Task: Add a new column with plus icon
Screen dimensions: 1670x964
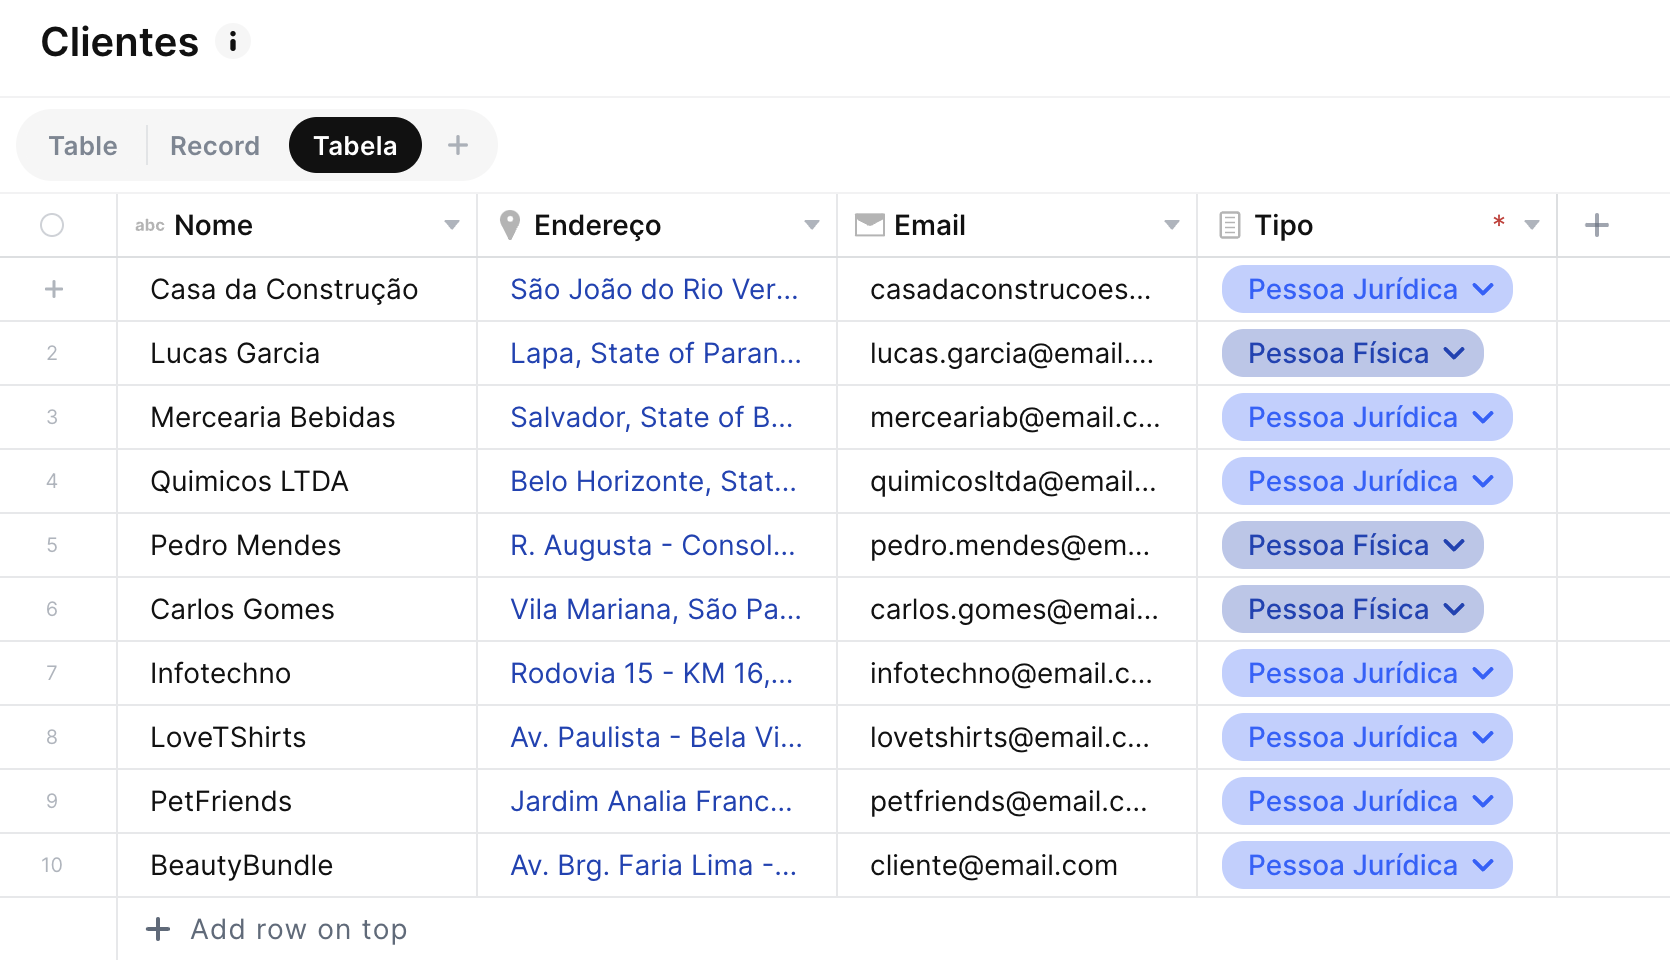Action: [1597, 225]
